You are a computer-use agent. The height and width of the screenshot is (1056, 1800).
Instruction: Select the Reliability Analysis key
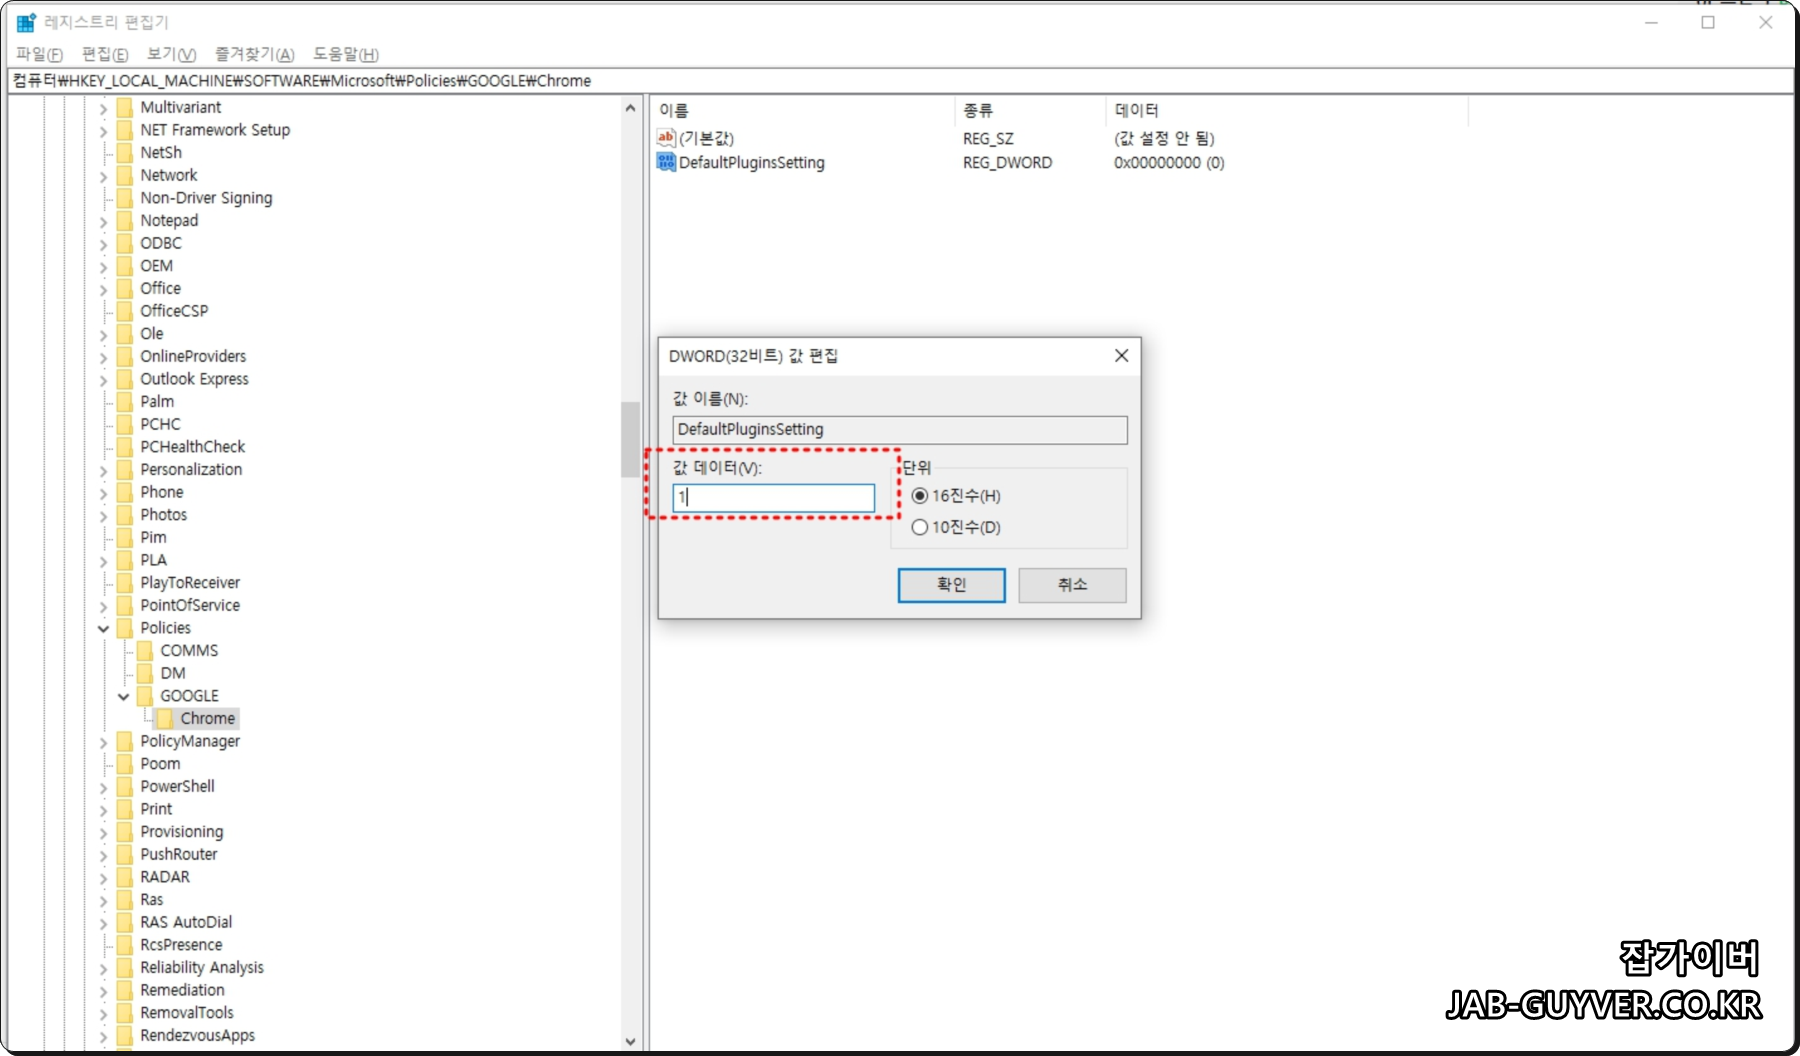coord(202,967)
